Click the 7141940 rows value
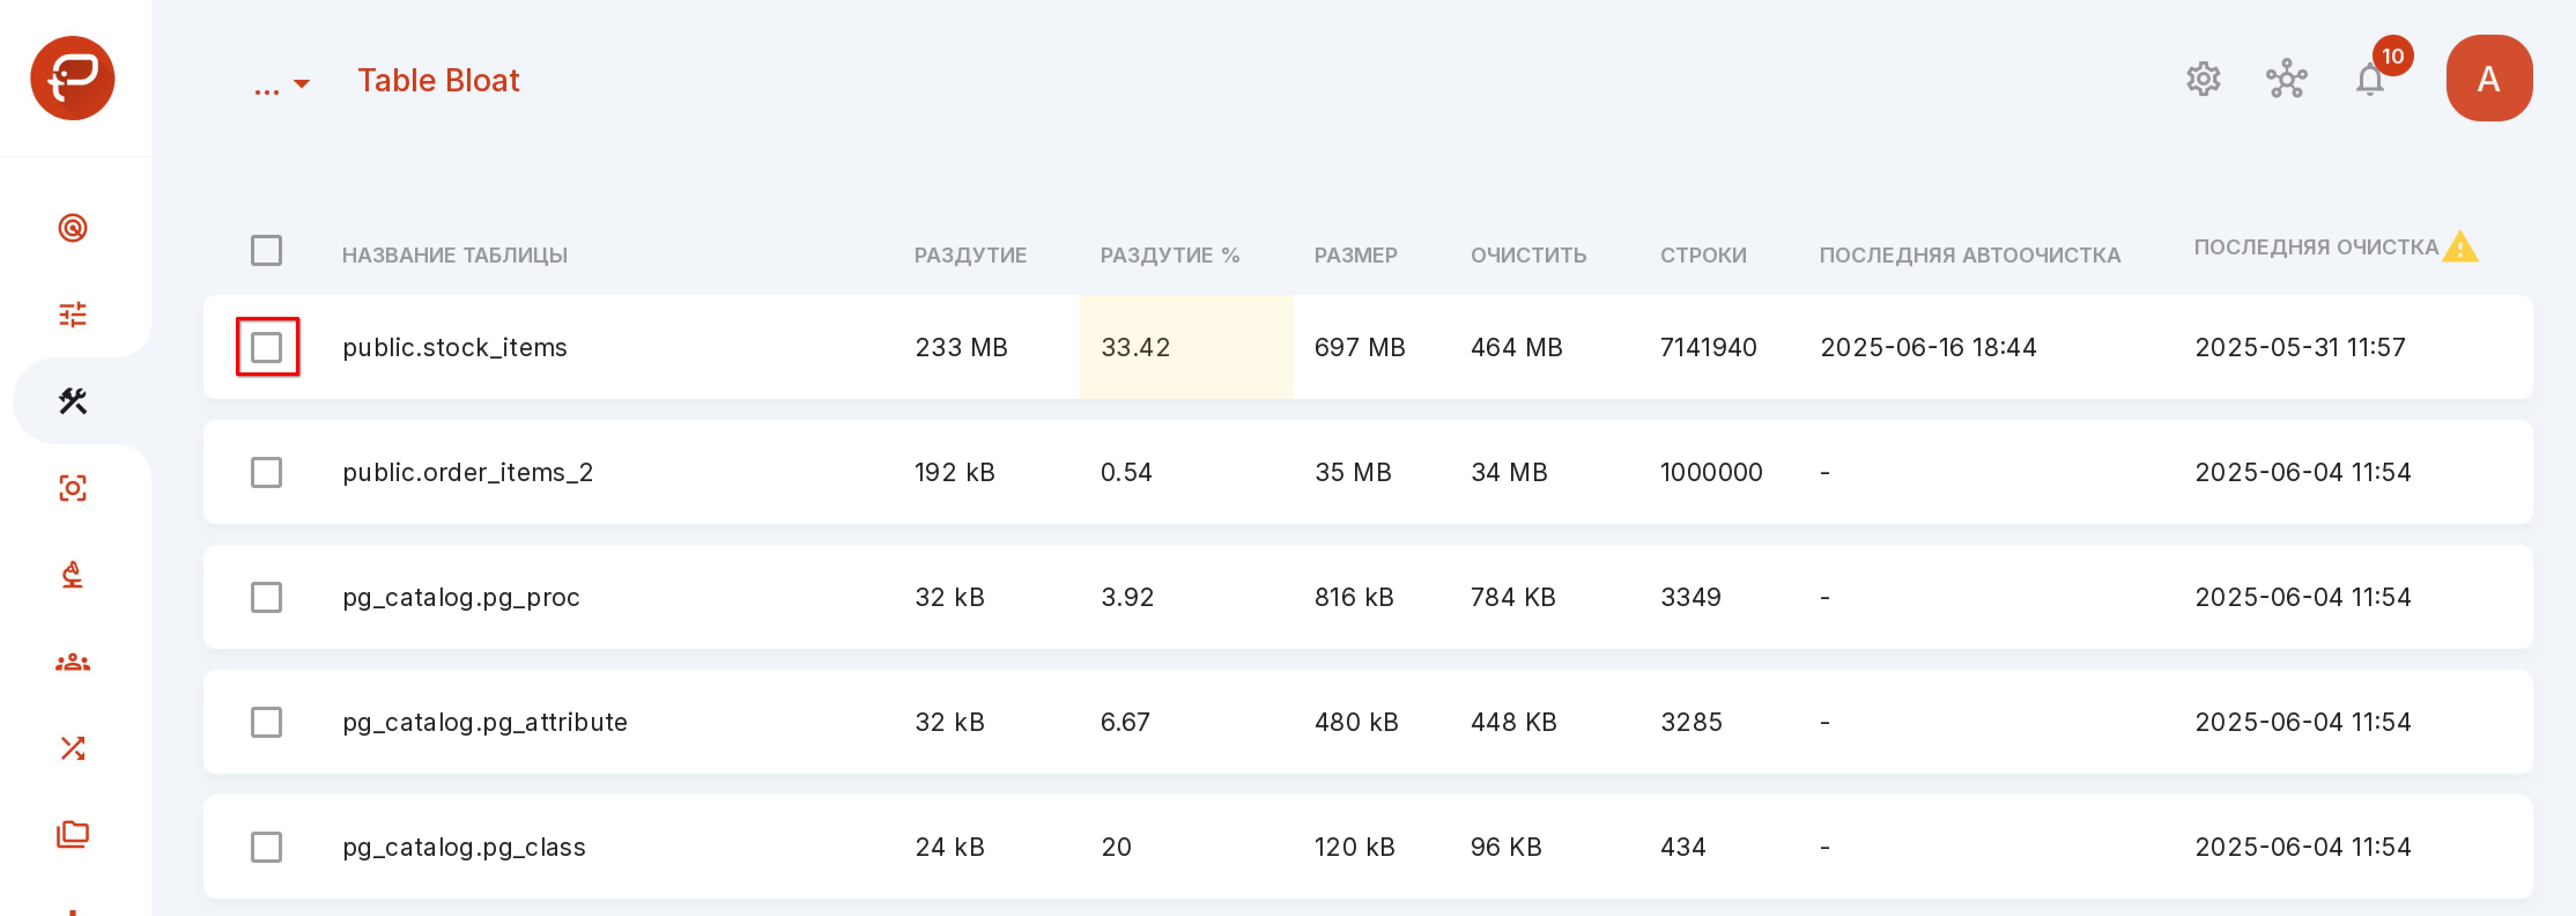 (x=1708, y=347)
